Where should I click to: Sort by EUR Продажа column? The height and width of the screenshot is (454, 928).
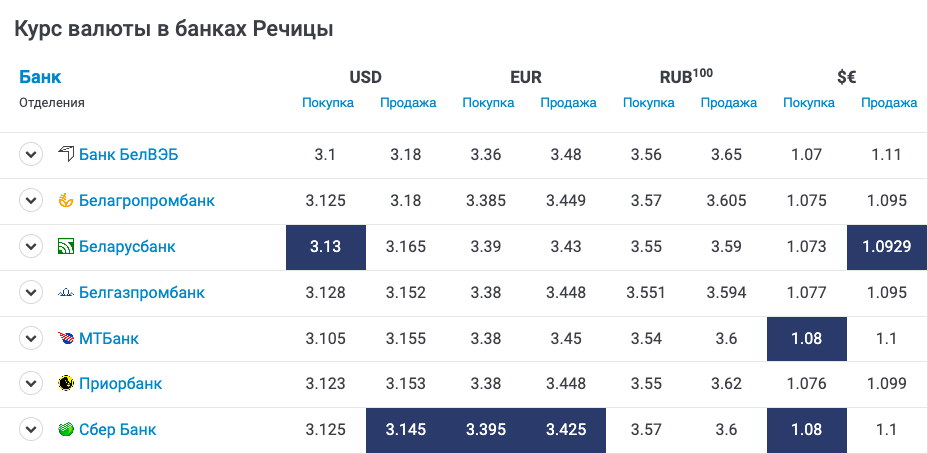(x=568, y=103)
